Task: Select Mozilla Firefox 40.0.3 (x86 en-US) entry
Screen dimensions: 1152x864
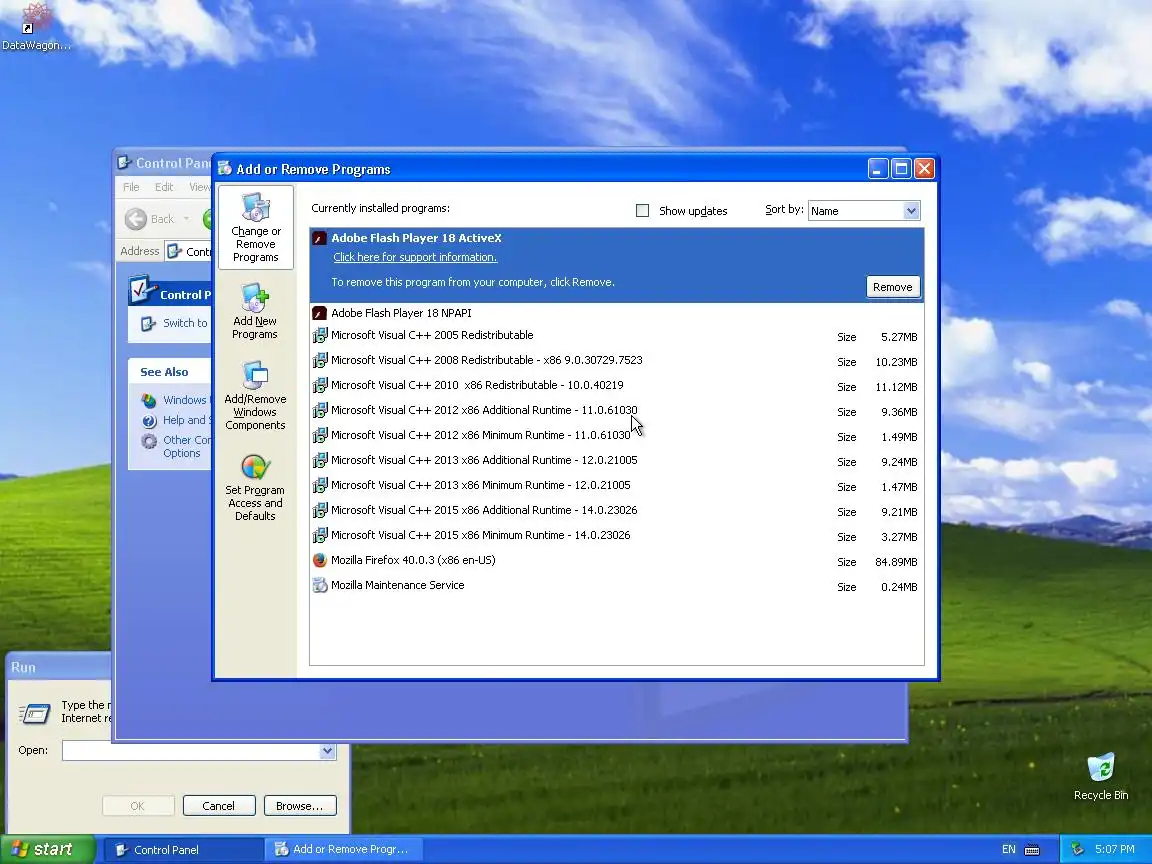Action: pyautogui.click(x=617, y=561)
